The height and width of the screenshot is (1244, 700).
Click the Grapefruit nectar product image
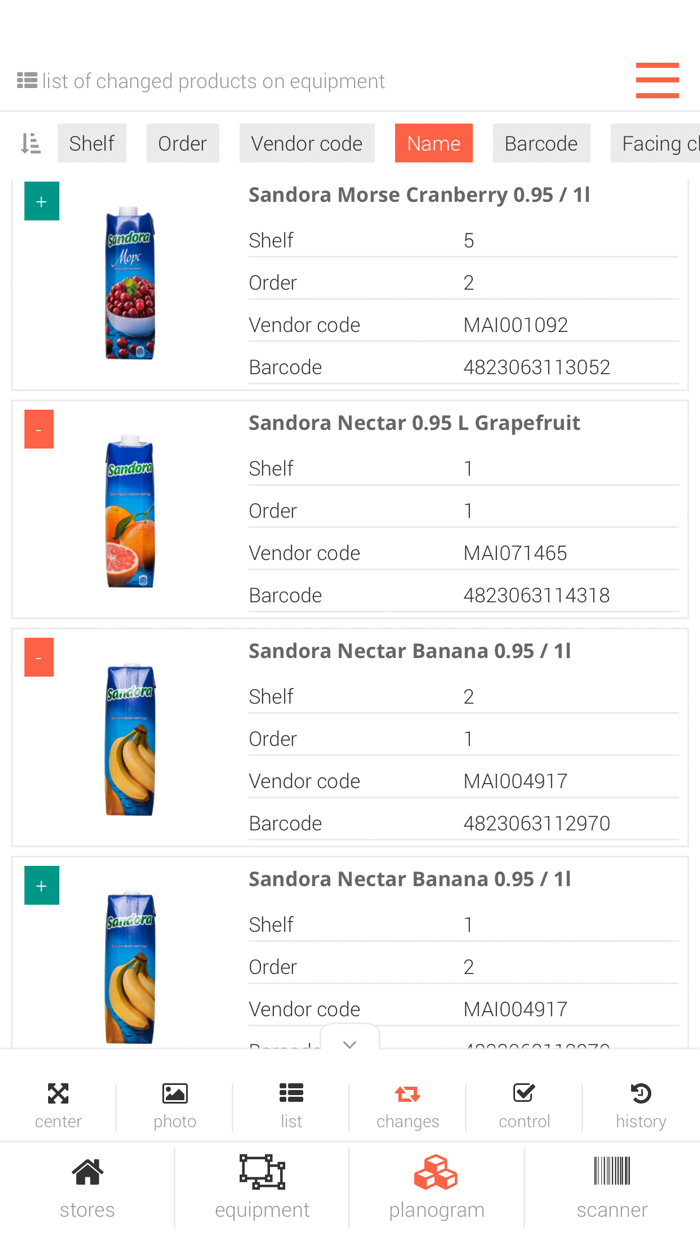pos(130,511)
